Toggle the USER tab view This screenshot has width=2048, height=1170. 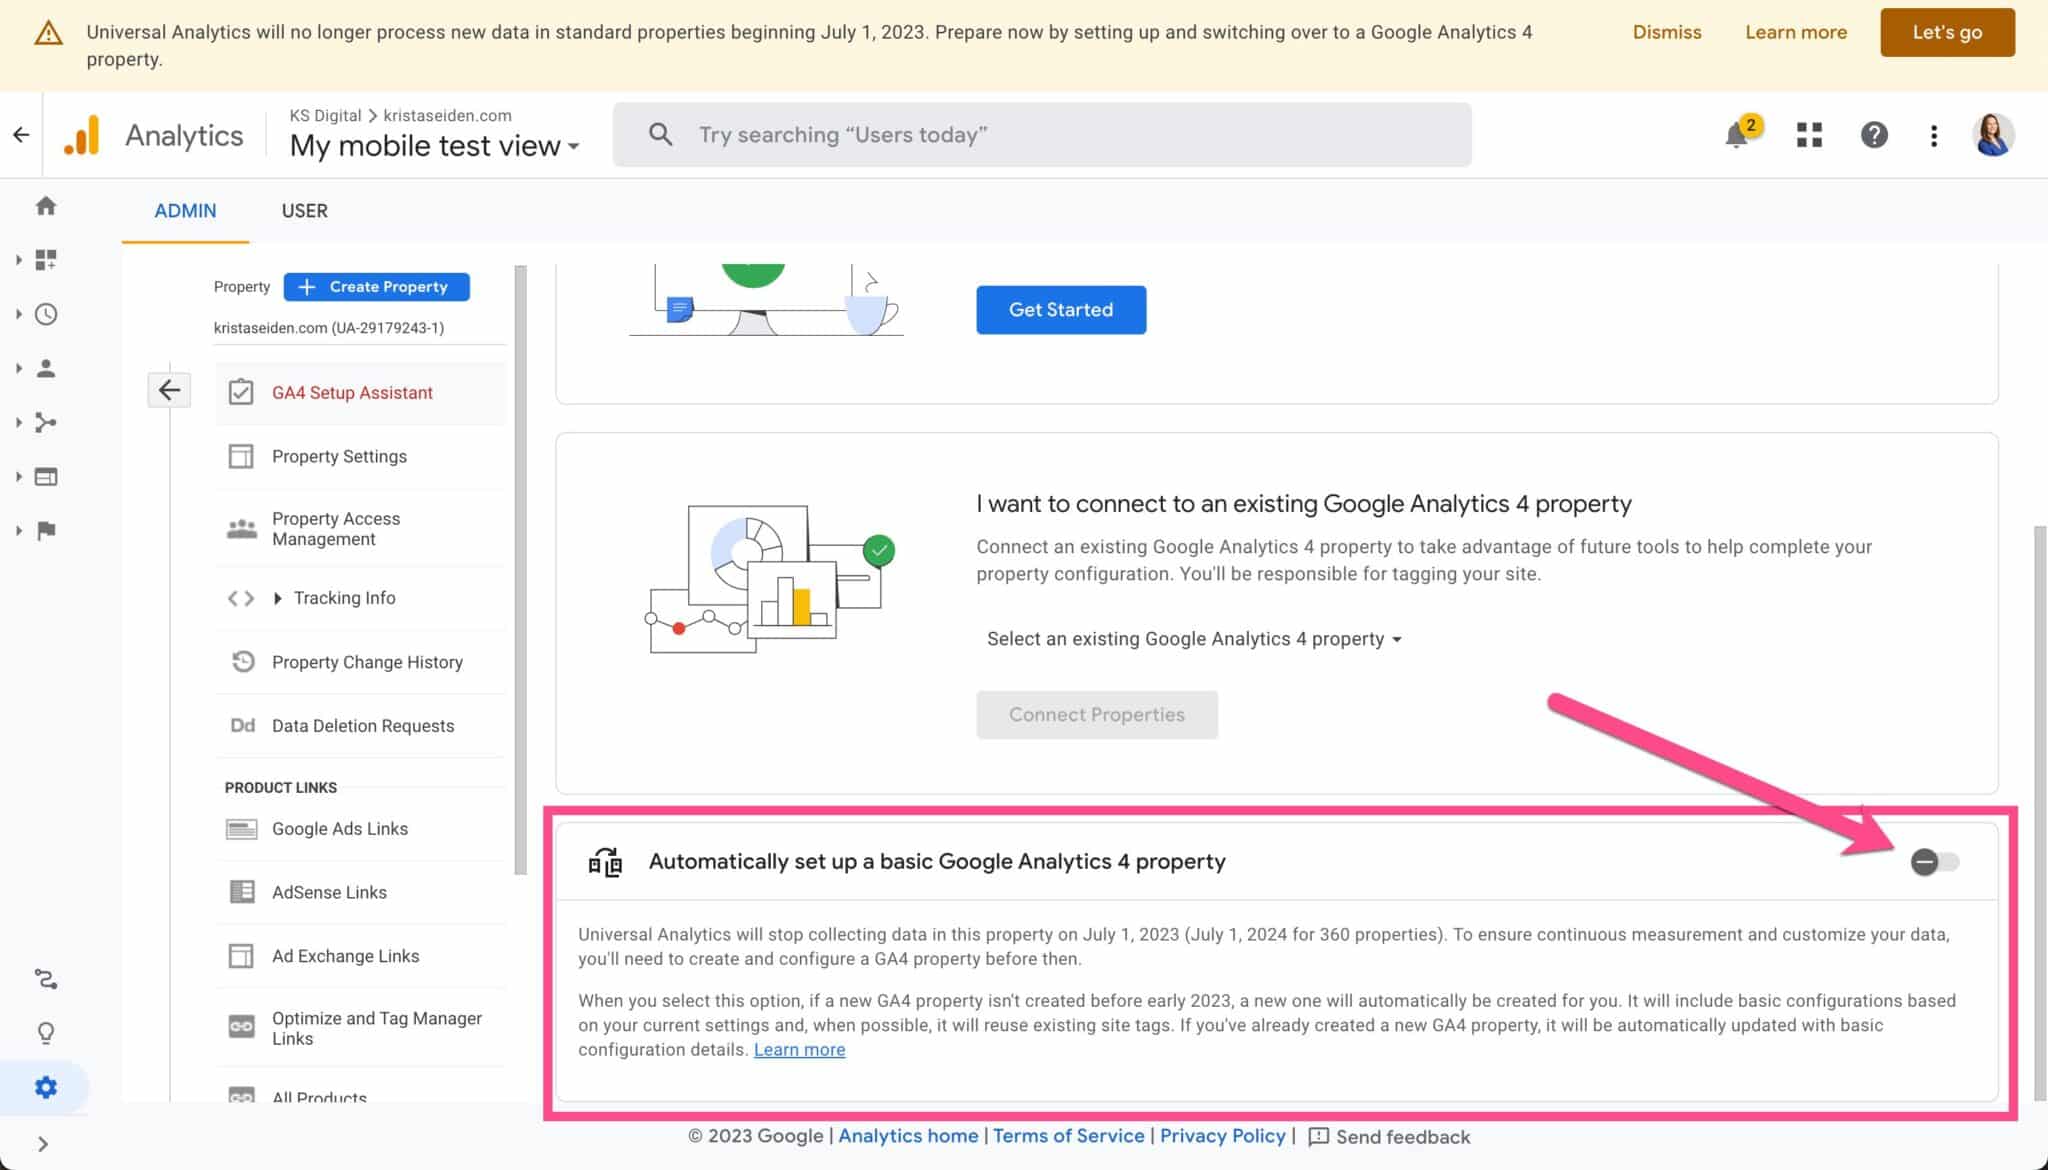305,211
